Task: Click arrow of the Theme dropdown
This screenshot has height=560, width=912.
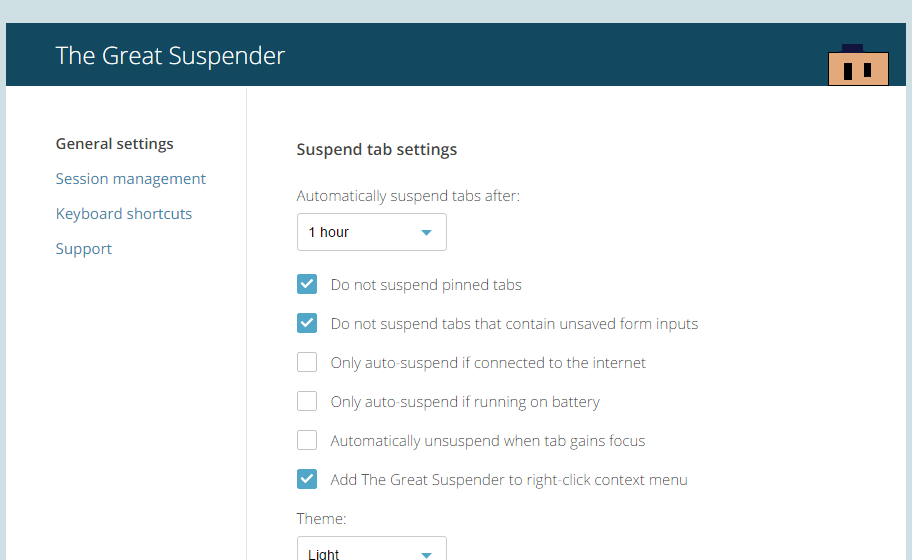Action: pos(426,555)
